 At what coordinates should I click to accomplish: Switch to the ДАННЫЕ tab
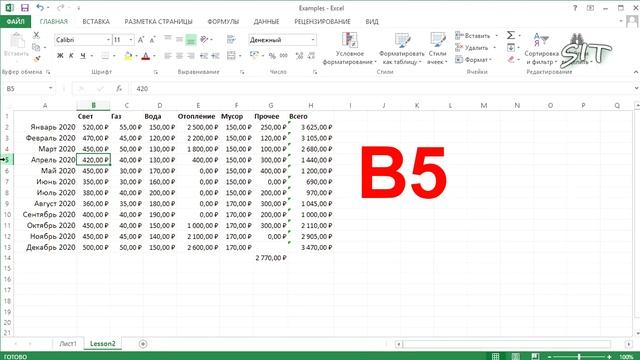266,22
